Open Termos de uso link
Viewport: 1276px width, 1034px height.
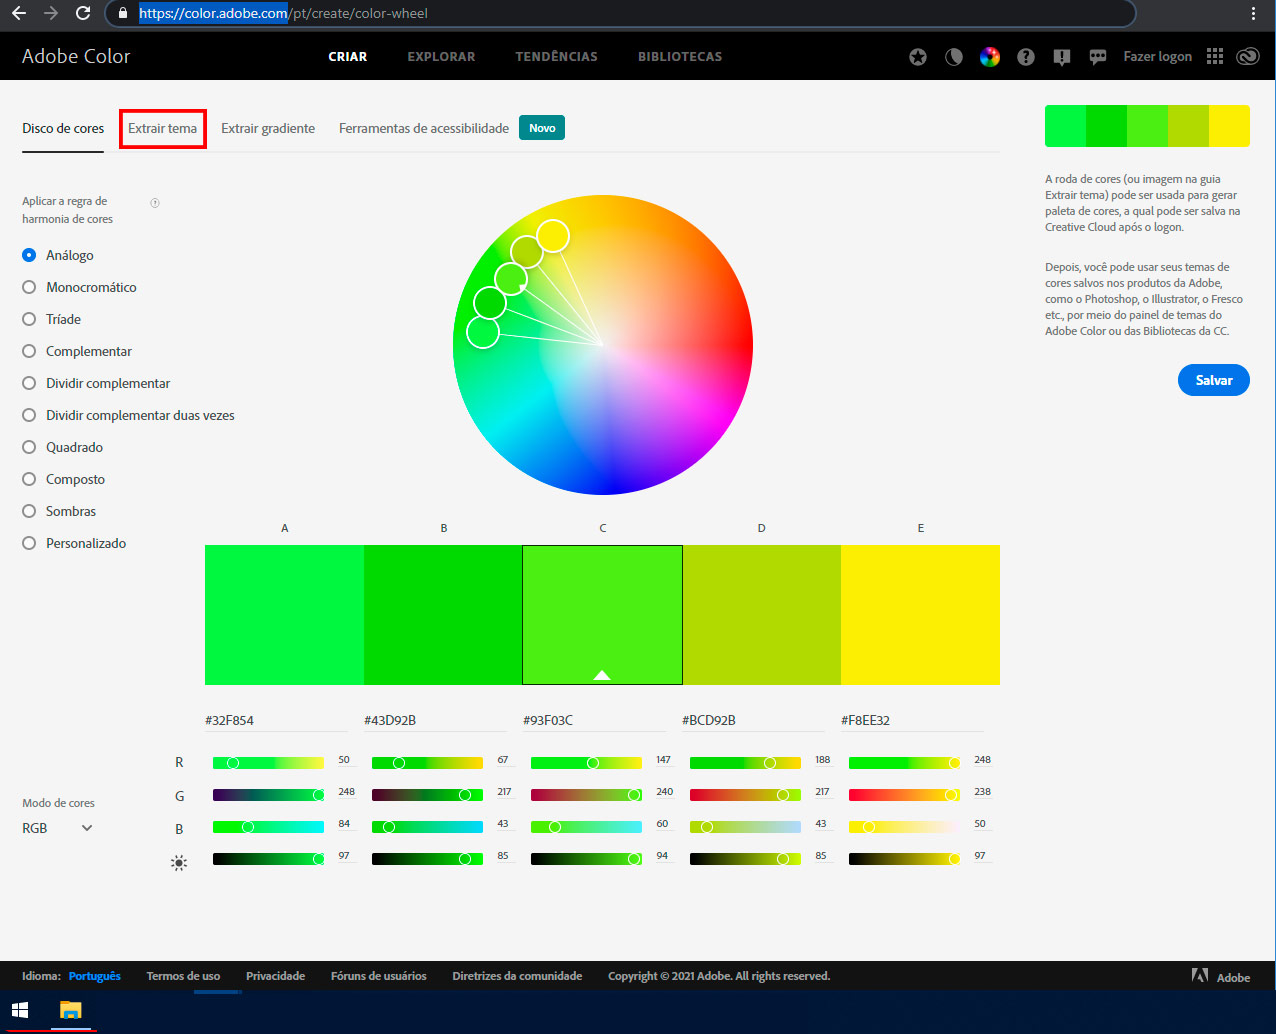pos(183,976)
